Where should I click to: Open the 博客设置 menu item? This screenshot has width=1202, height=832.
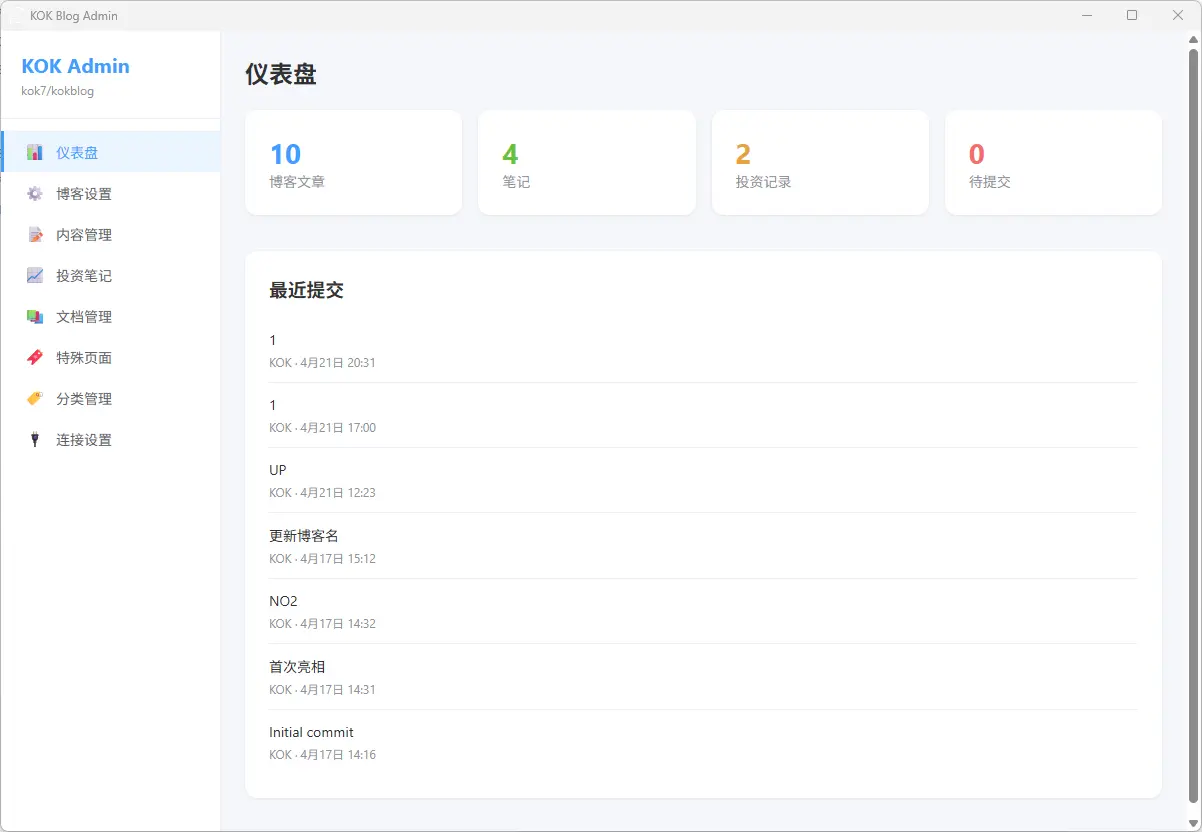click(84, 194)
